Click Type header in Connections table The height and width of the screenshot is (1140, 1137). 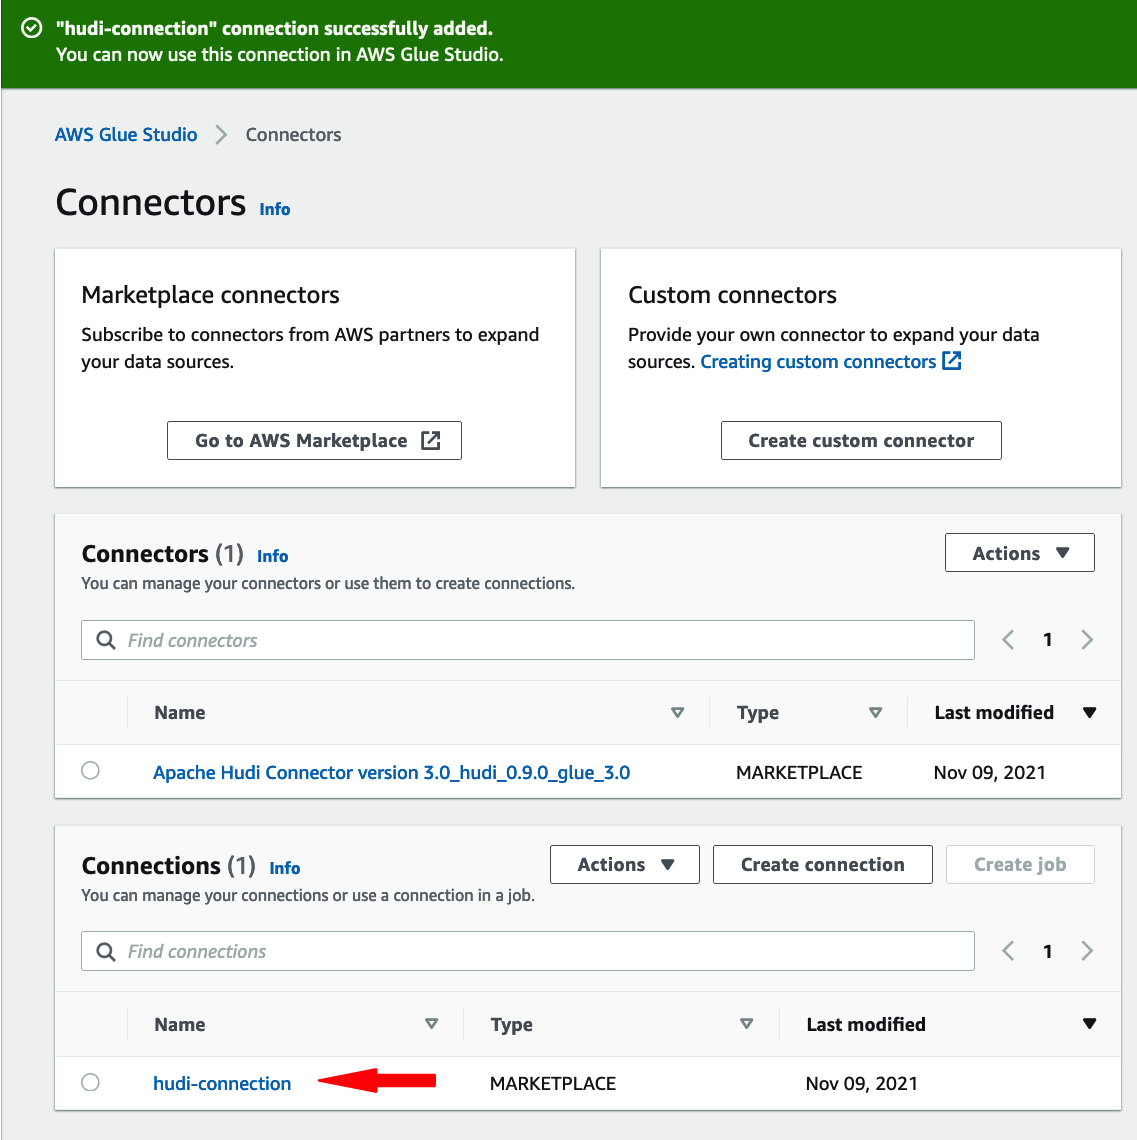[x=511, y=1024]
